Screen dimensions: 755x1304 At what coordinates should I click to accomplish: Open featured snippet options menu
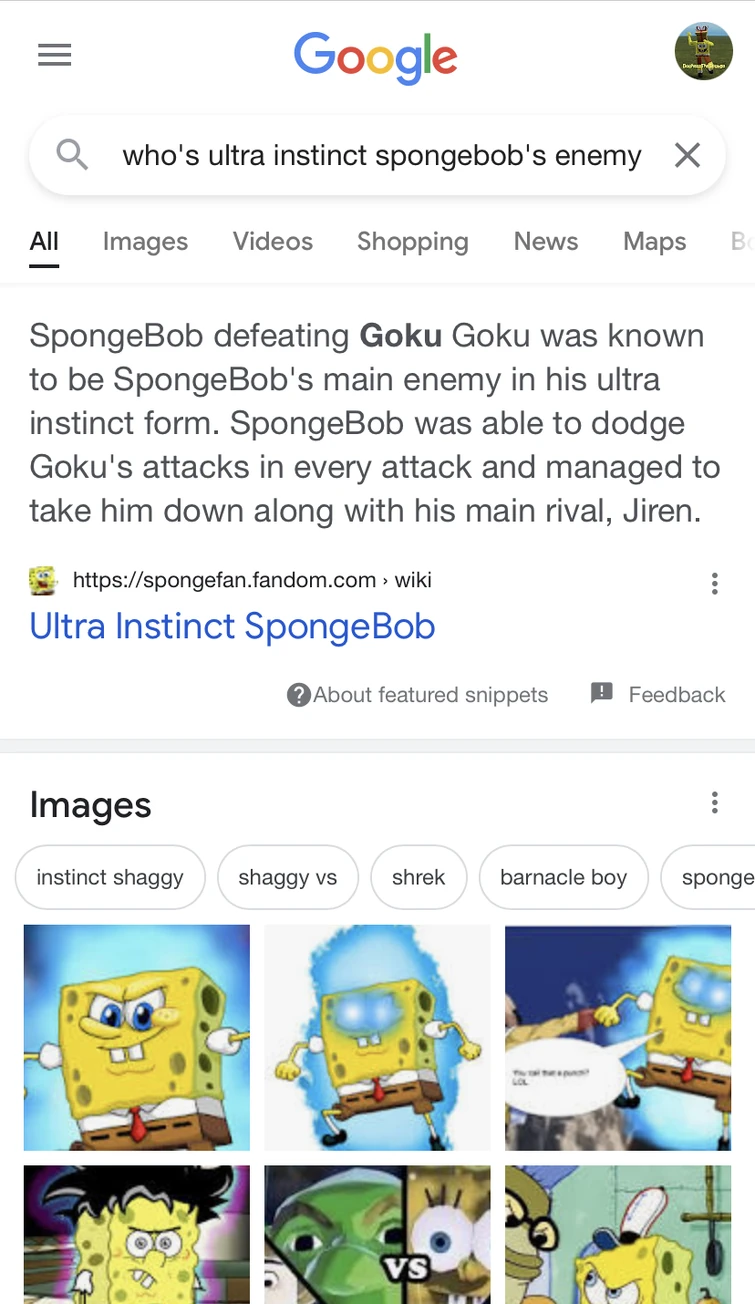point(714,584)
